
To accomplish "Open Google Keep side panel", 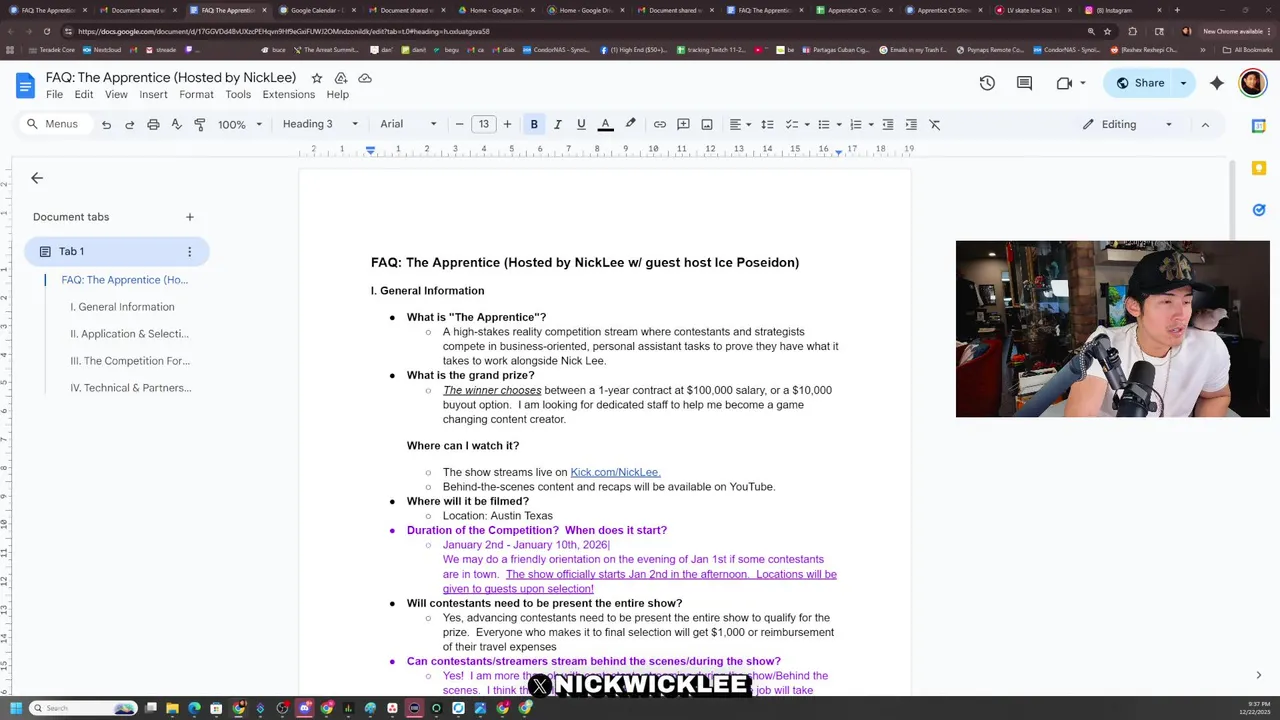I will [1259, 168].
